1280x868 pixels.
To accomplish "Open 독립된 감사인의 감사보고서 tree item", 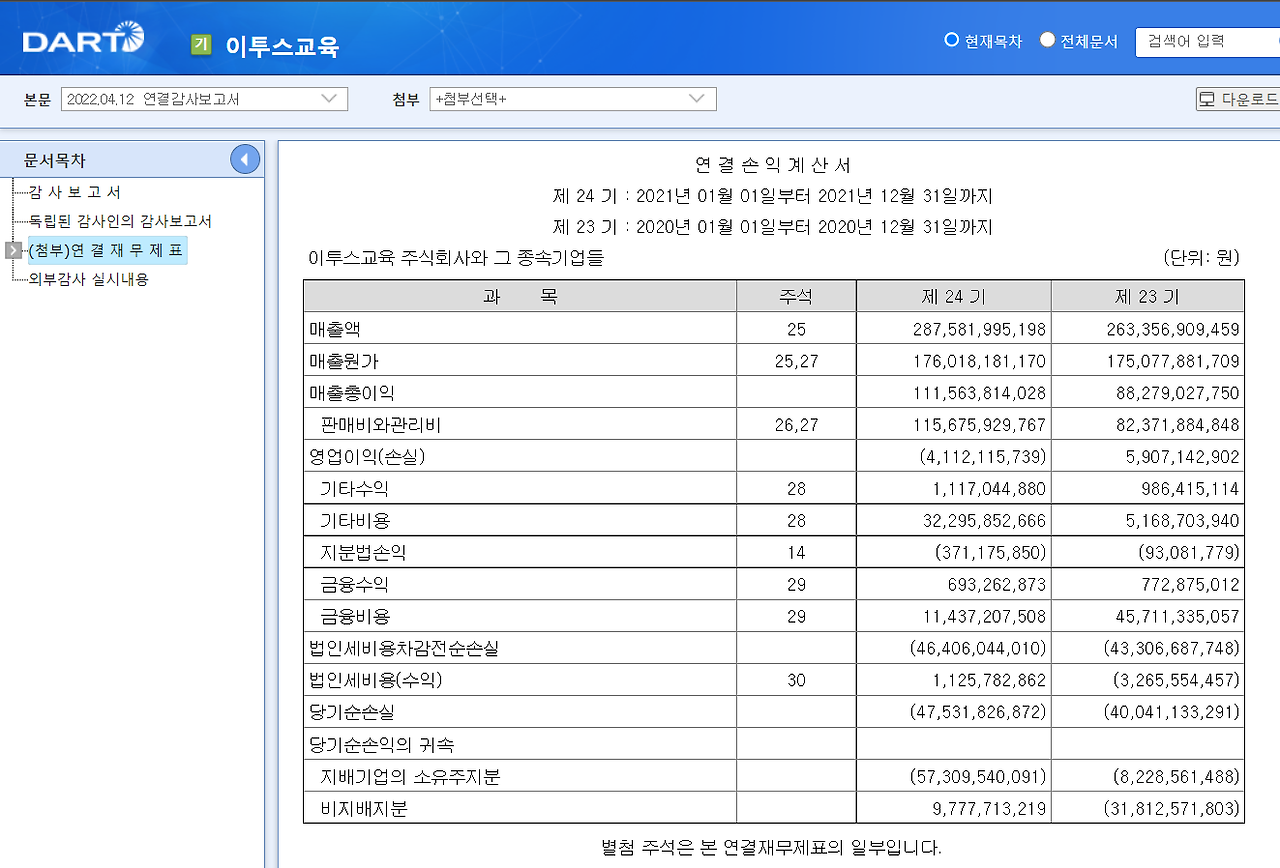I will click(x=120, y=221).
